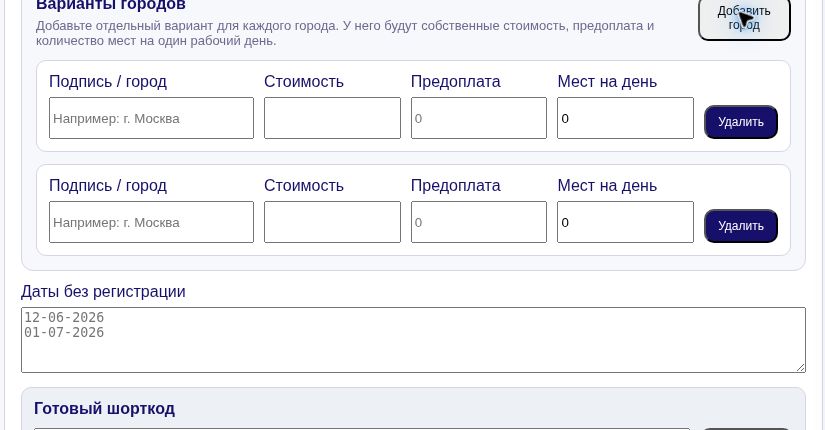Click second row "Подпись / город" label

click(108, 185)
